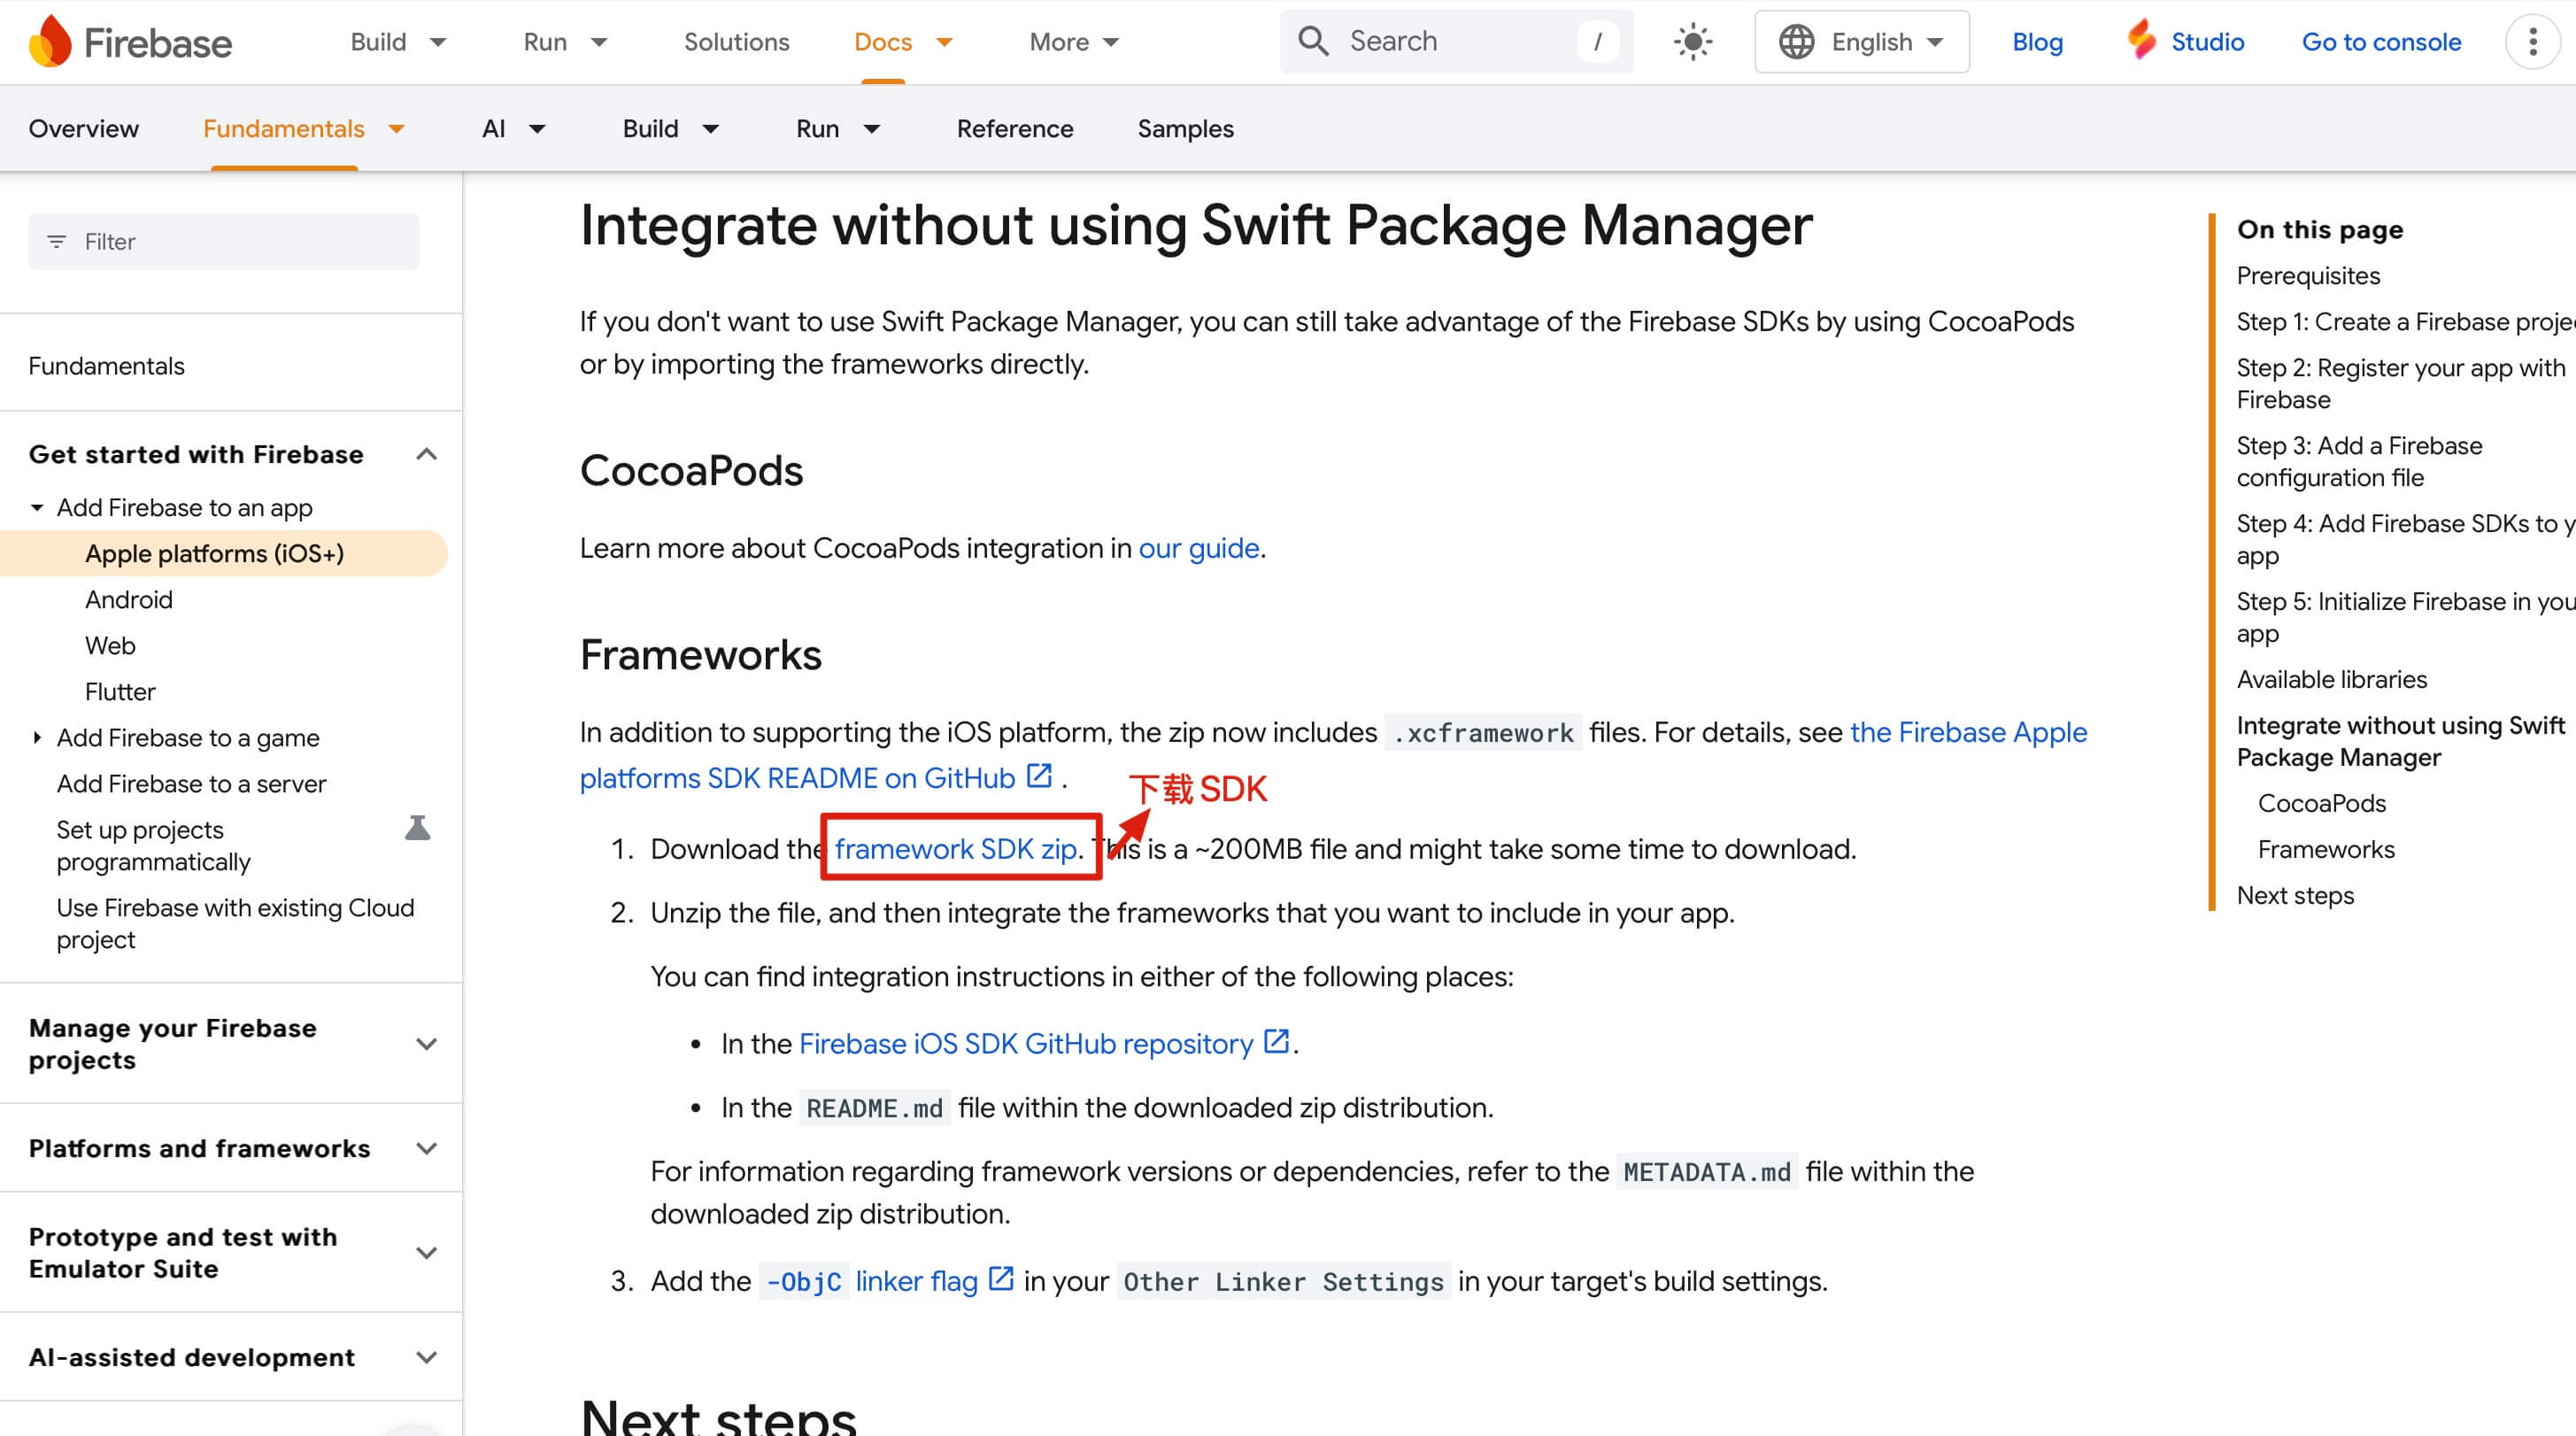2576x1436 pixels.
Task: Jump to Step 4: Add Firebase SDKs
Action: [2405, 539]
